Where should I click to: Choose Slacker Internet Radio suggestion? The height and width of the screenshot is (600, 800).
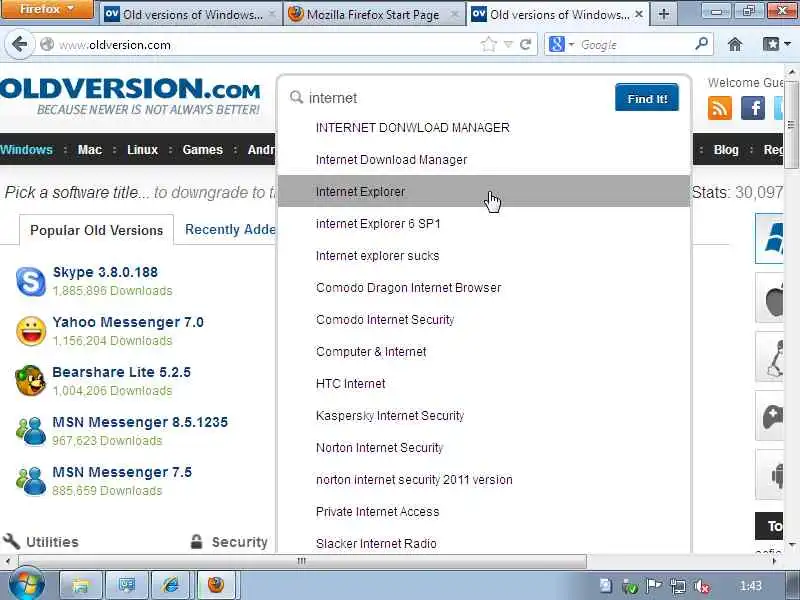point(484,543)
